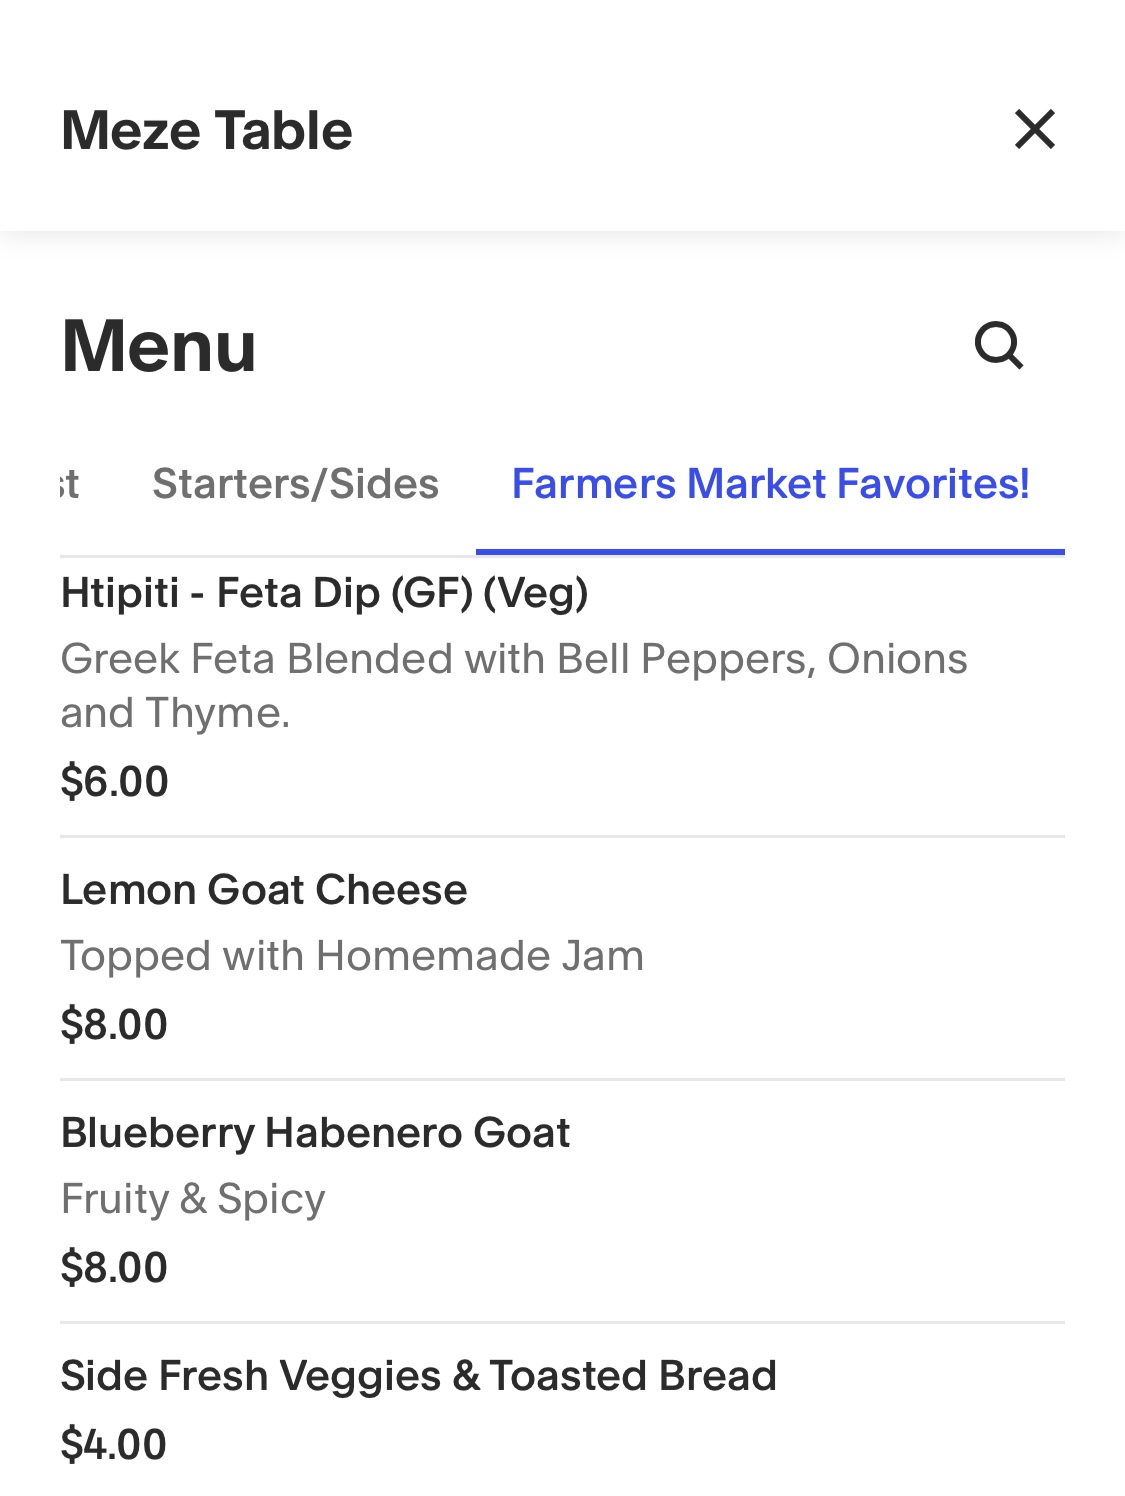Image resolution: width=1125 pixels, height=1496 pixels.
Task: Open menu search with magnifying glass icon
Action: pyautogui.click(x=998, y=346)
